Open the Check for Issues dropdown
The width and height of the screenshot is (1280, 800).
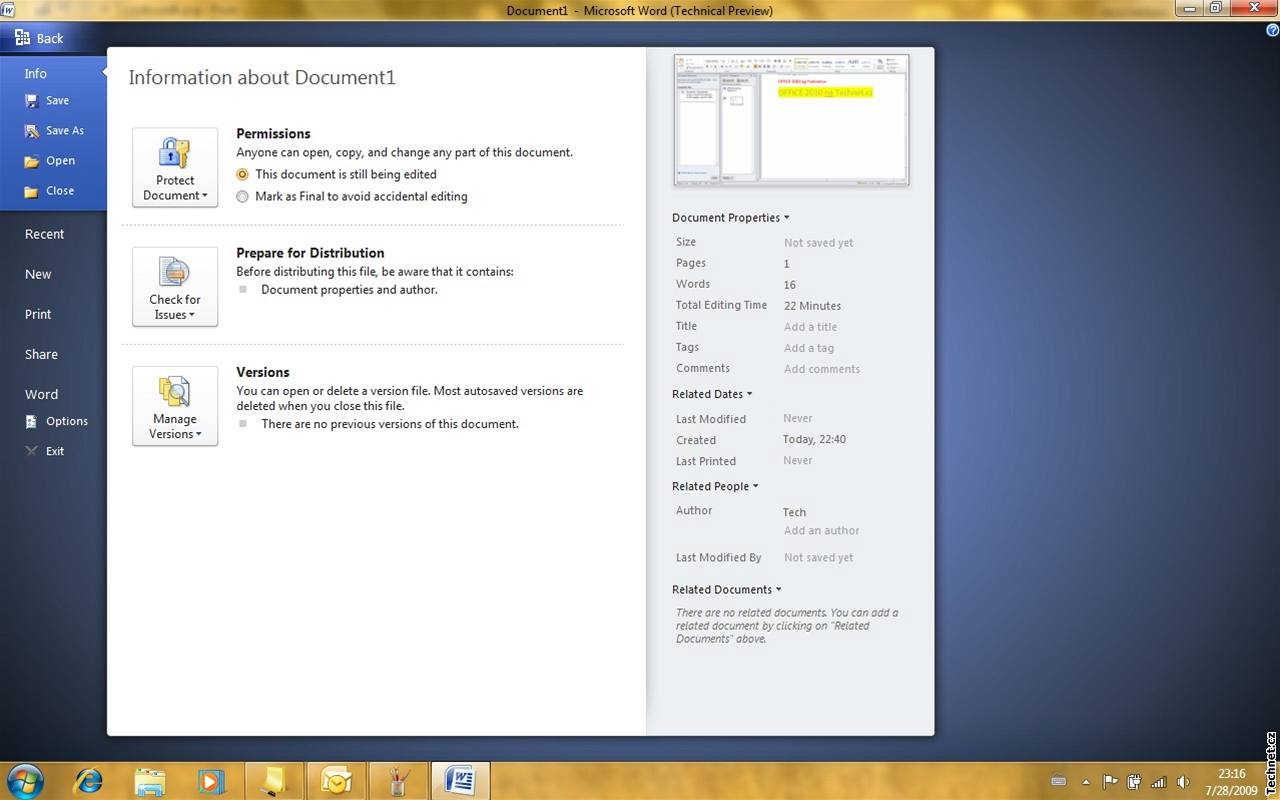point(175,286)
